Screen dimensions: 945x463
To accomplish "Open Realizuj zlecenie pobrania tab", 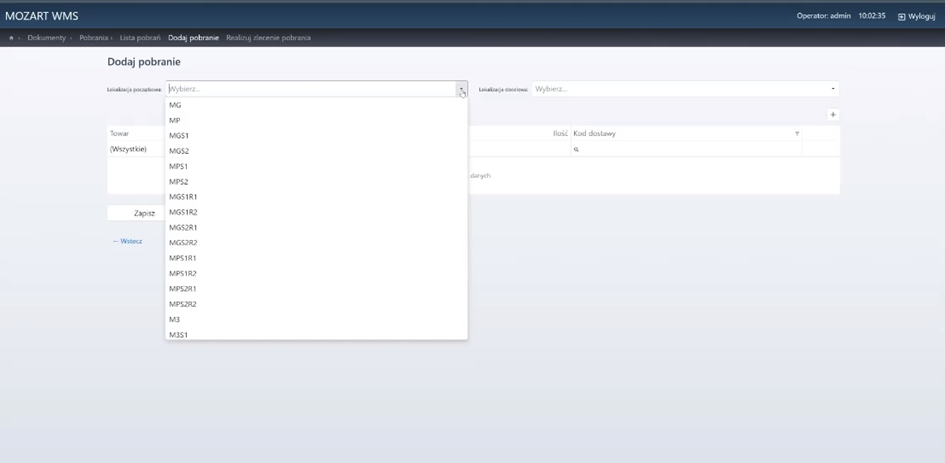I will tap(268, 38).
